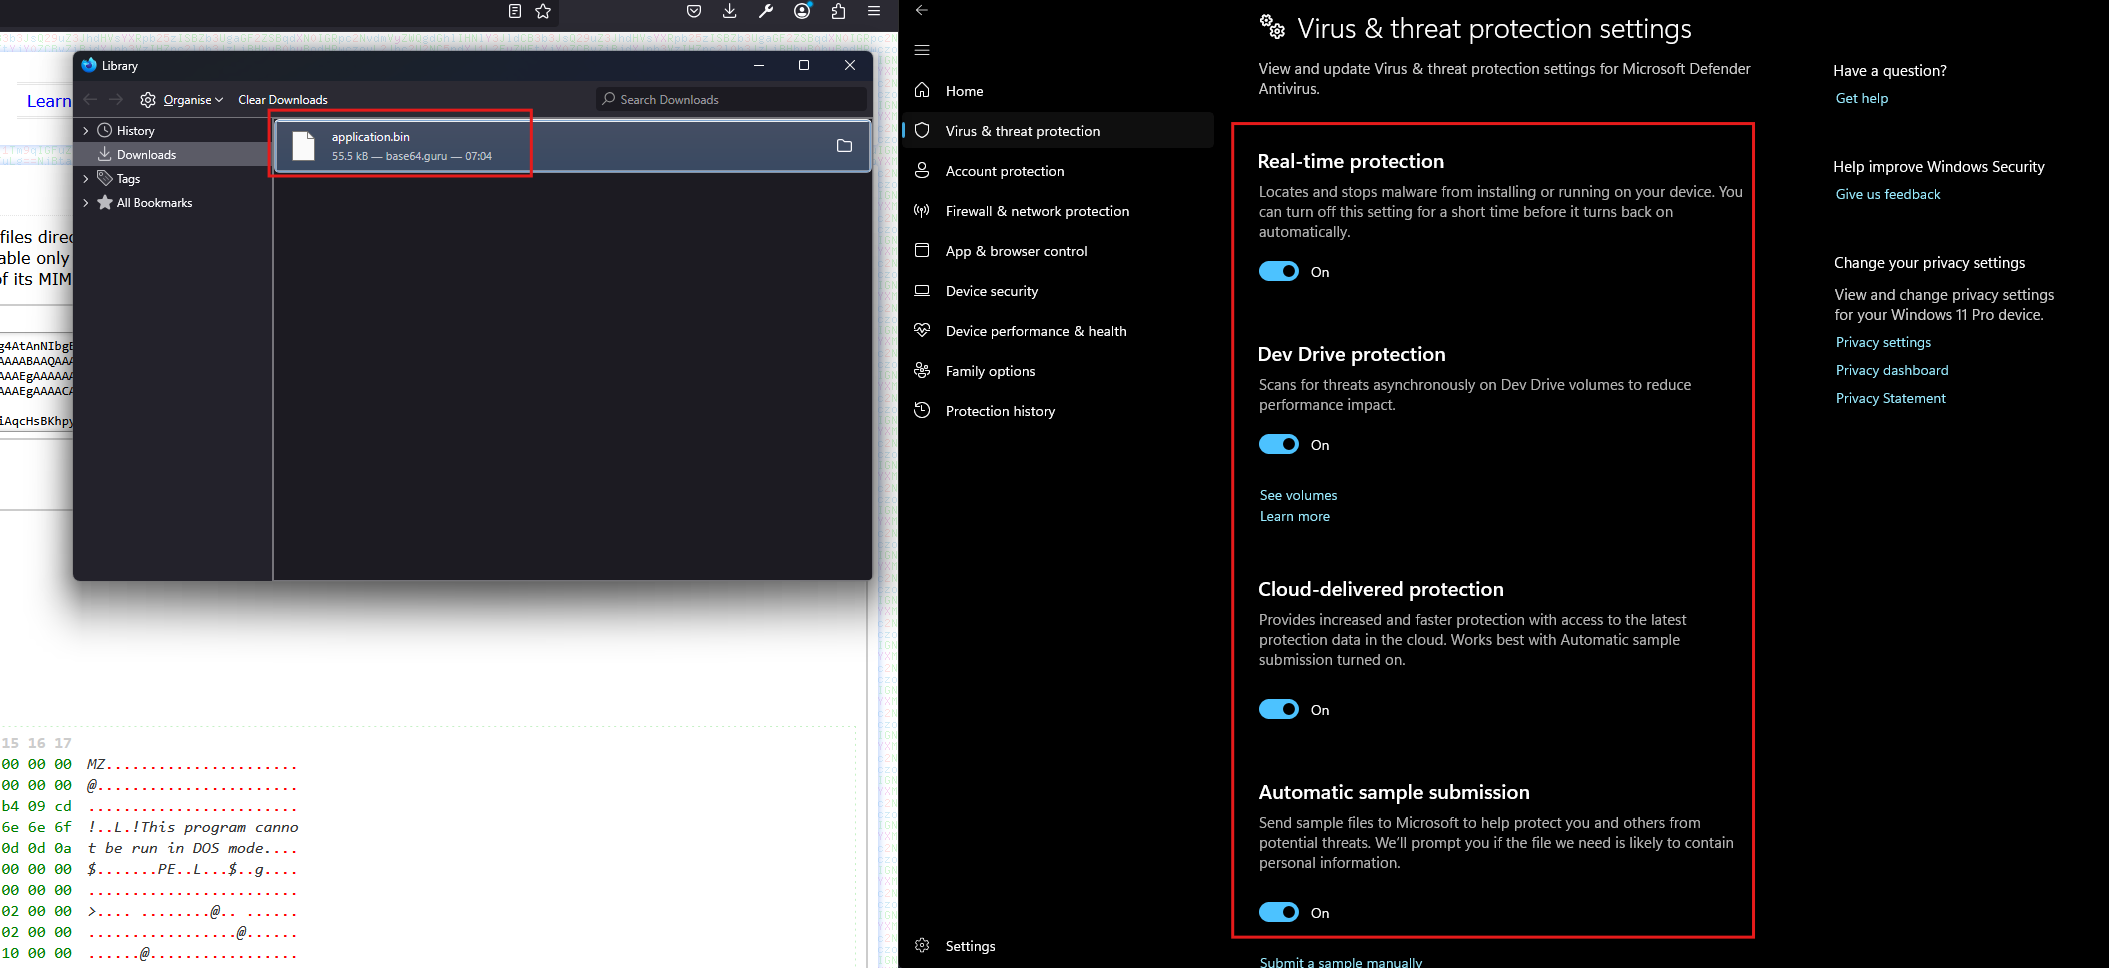The height and width of the screenshot is (968, 2109).
Task: Click Clear Downloads button
Action: pyautogui.click(x=283, y=100)
